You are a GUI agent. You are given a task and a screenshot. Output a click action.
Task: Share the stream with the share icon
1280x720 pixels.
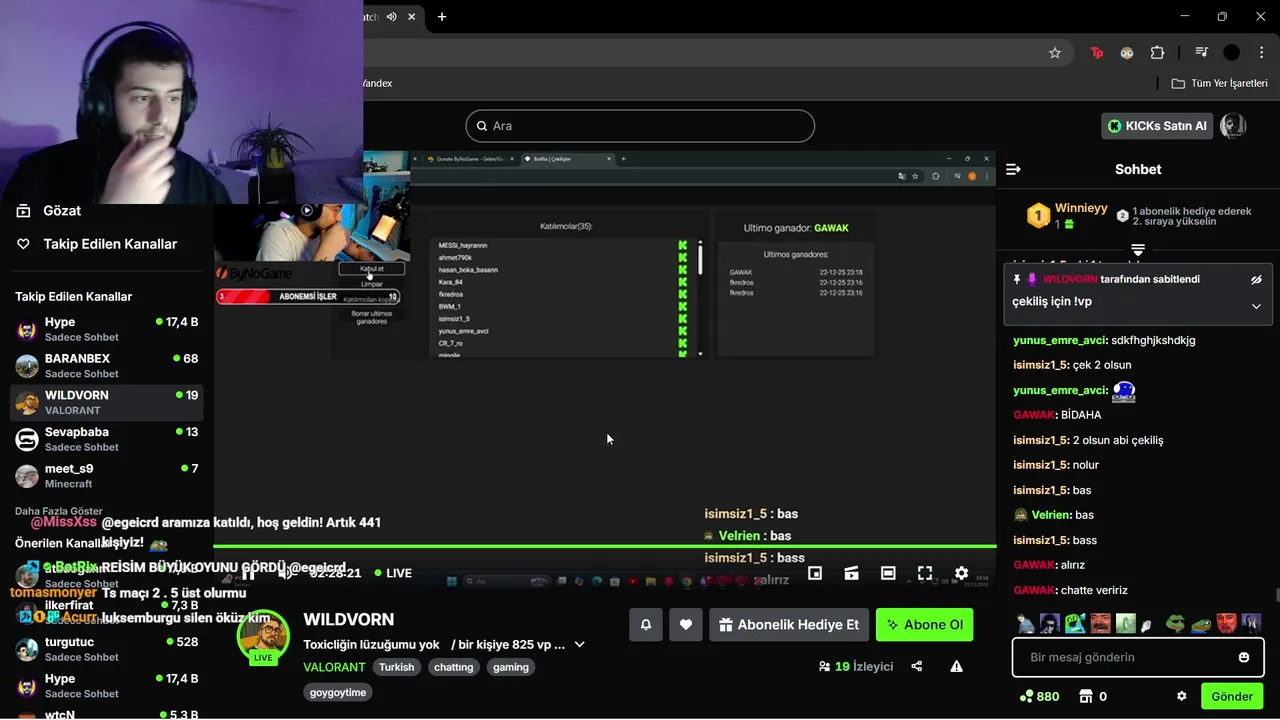[917, 666]
